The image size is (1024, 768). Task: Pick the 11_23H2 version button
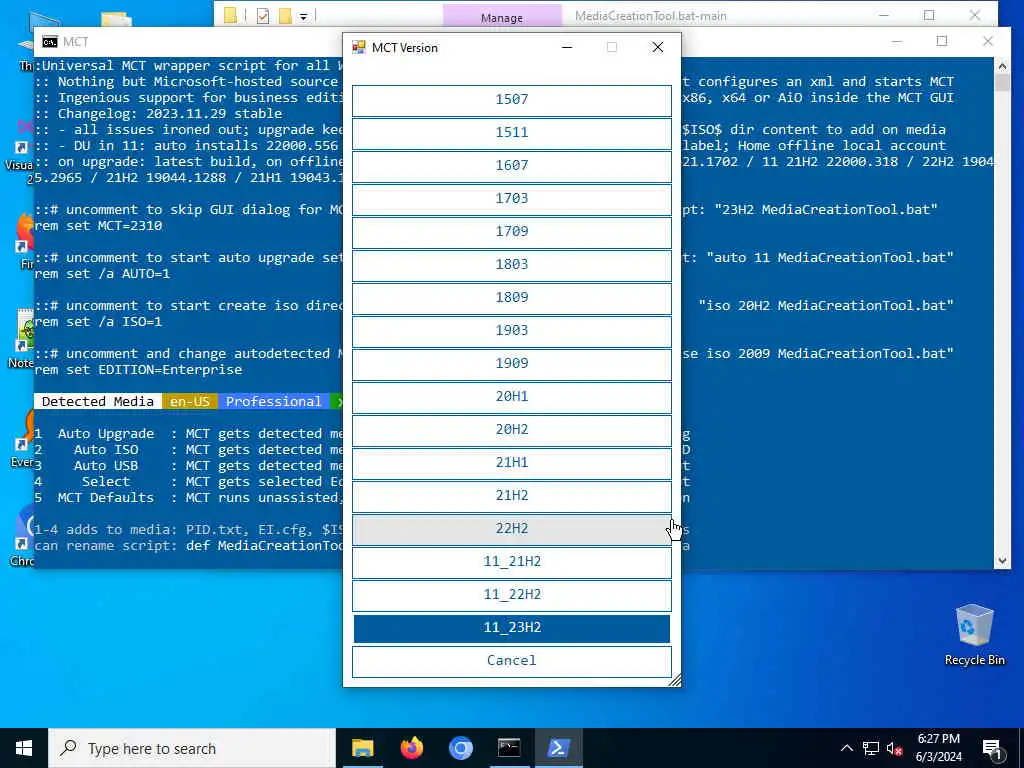tap(511, 628)
